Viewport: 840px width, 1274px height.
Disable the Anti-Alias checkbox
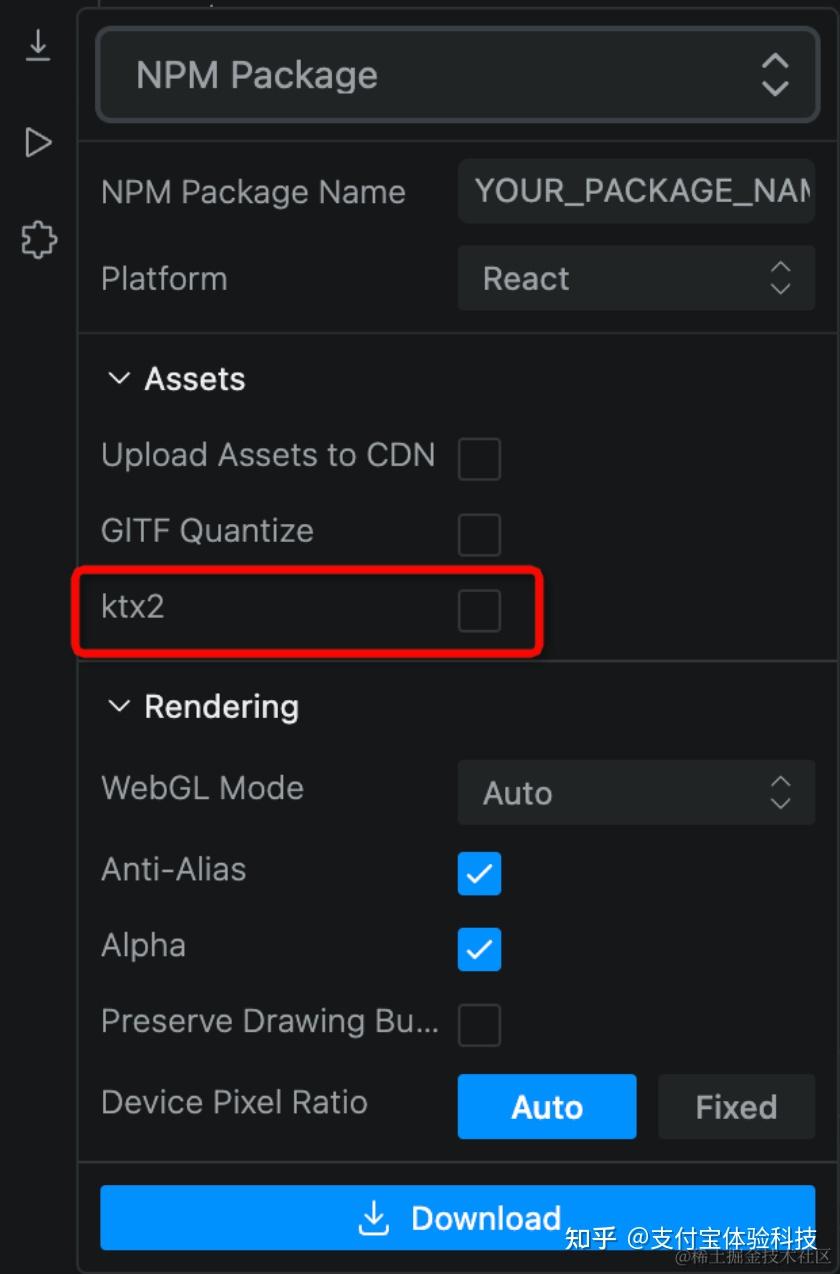click(479, 873)
